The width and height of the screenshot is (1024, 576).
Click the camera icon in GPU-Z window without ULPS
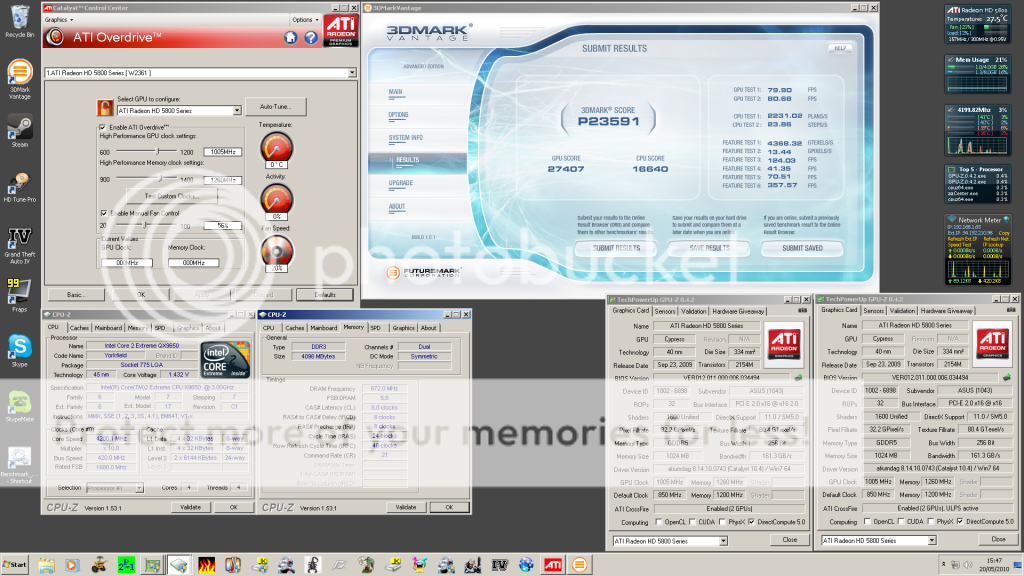pos(803,311)
